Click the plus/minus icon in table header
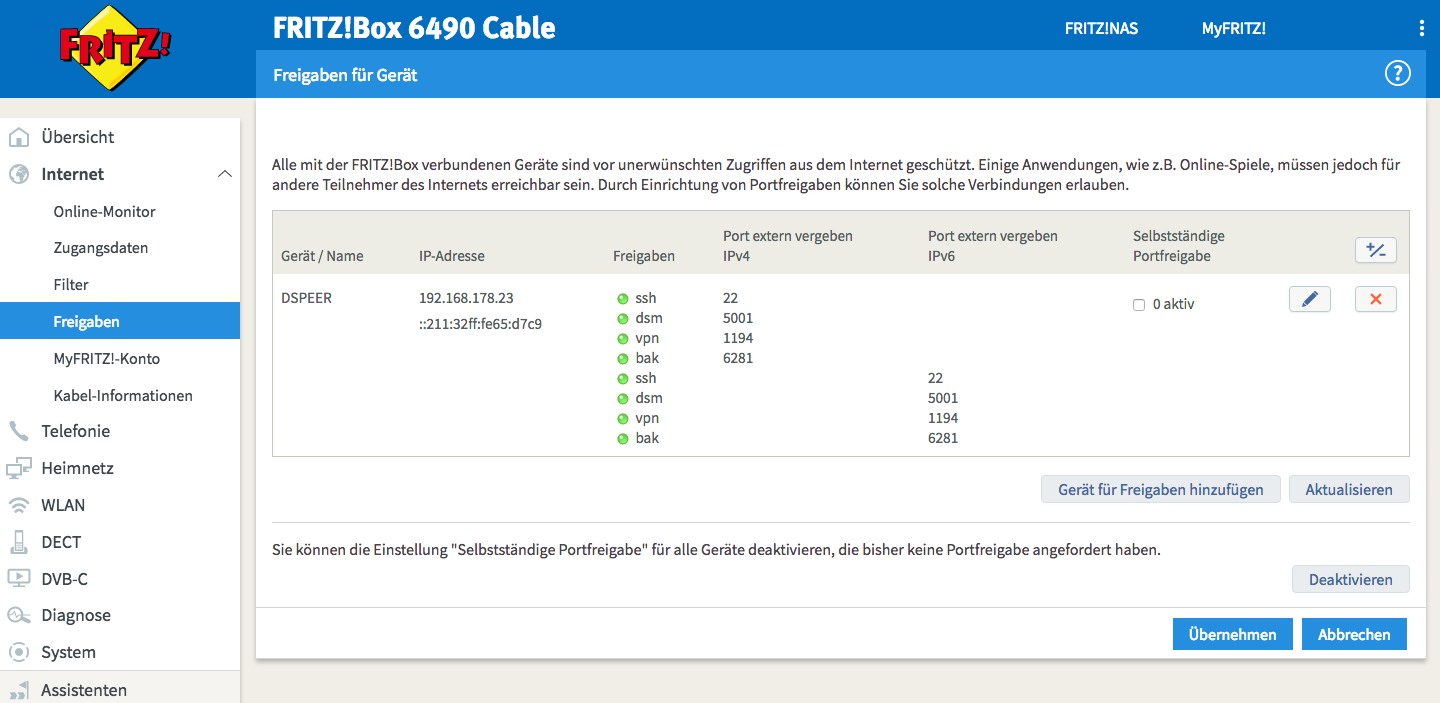Image resolution: width=1440 pixels, height=703 pixels. coord(1375,250)
